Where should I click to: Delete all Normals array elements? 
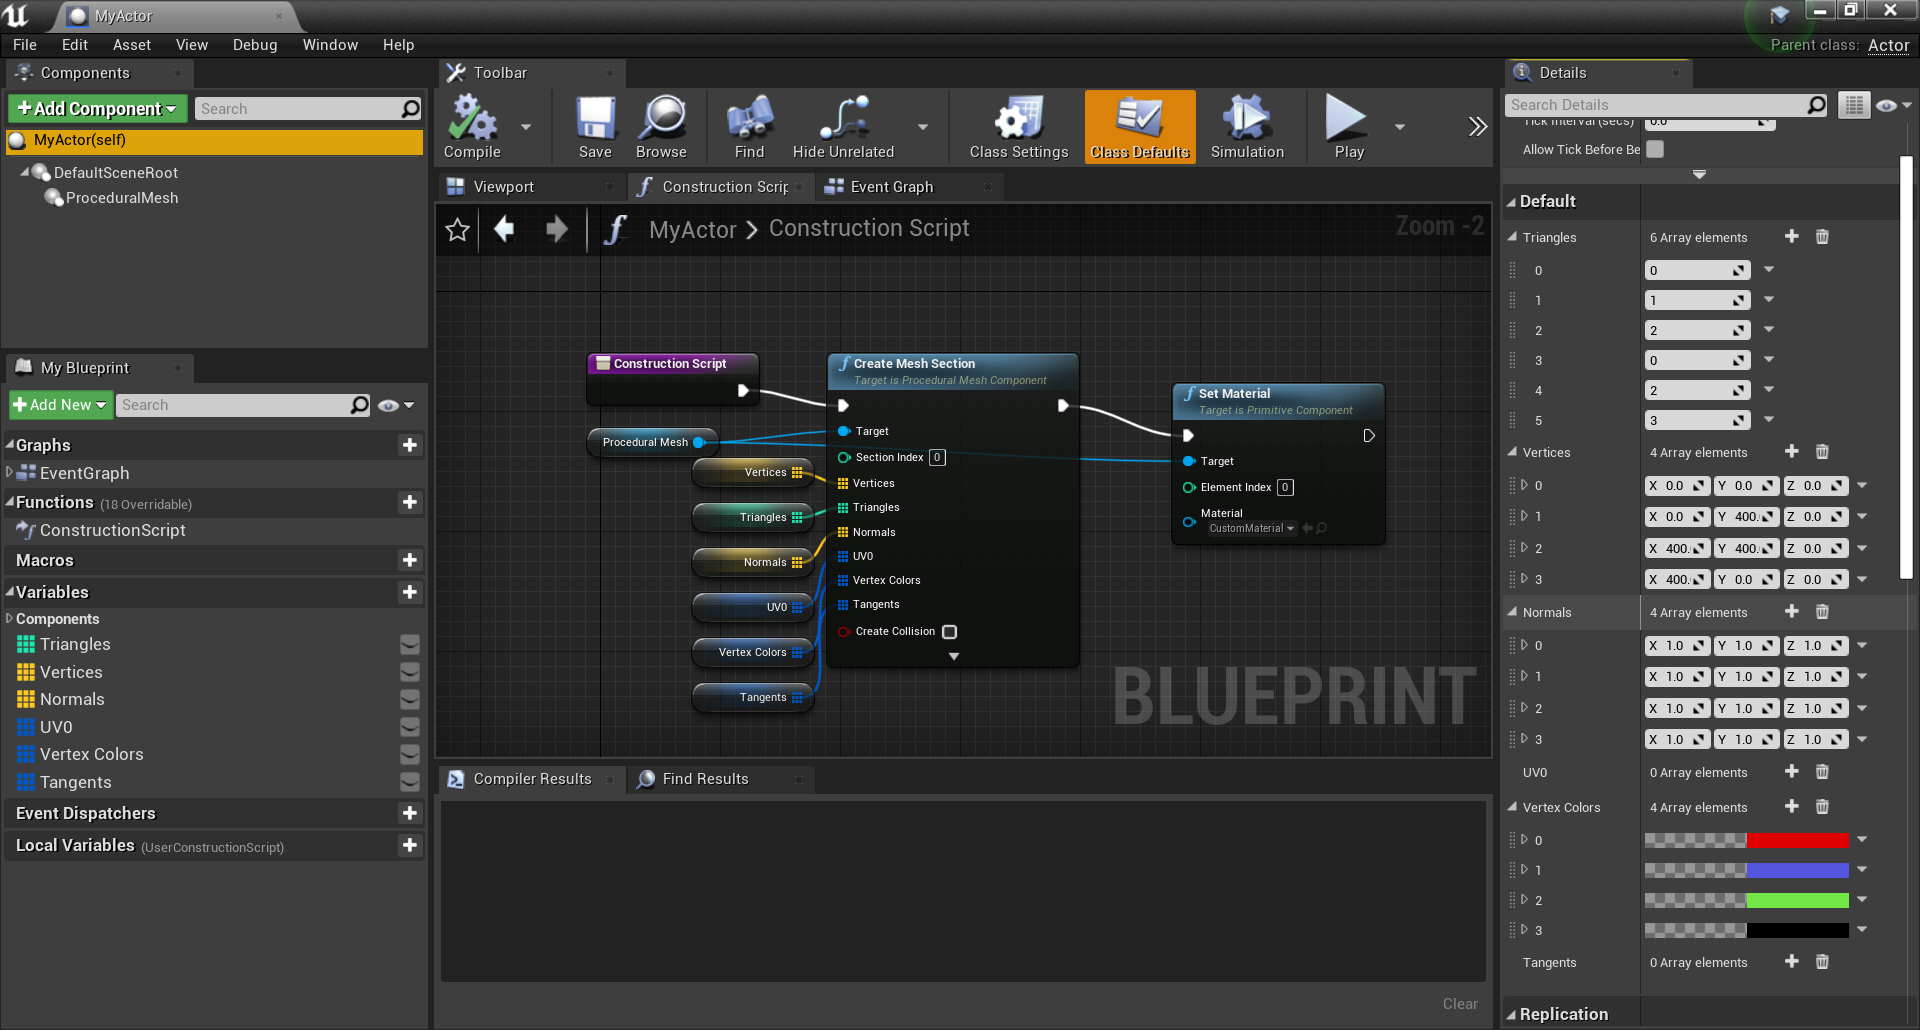(1822, 611)
